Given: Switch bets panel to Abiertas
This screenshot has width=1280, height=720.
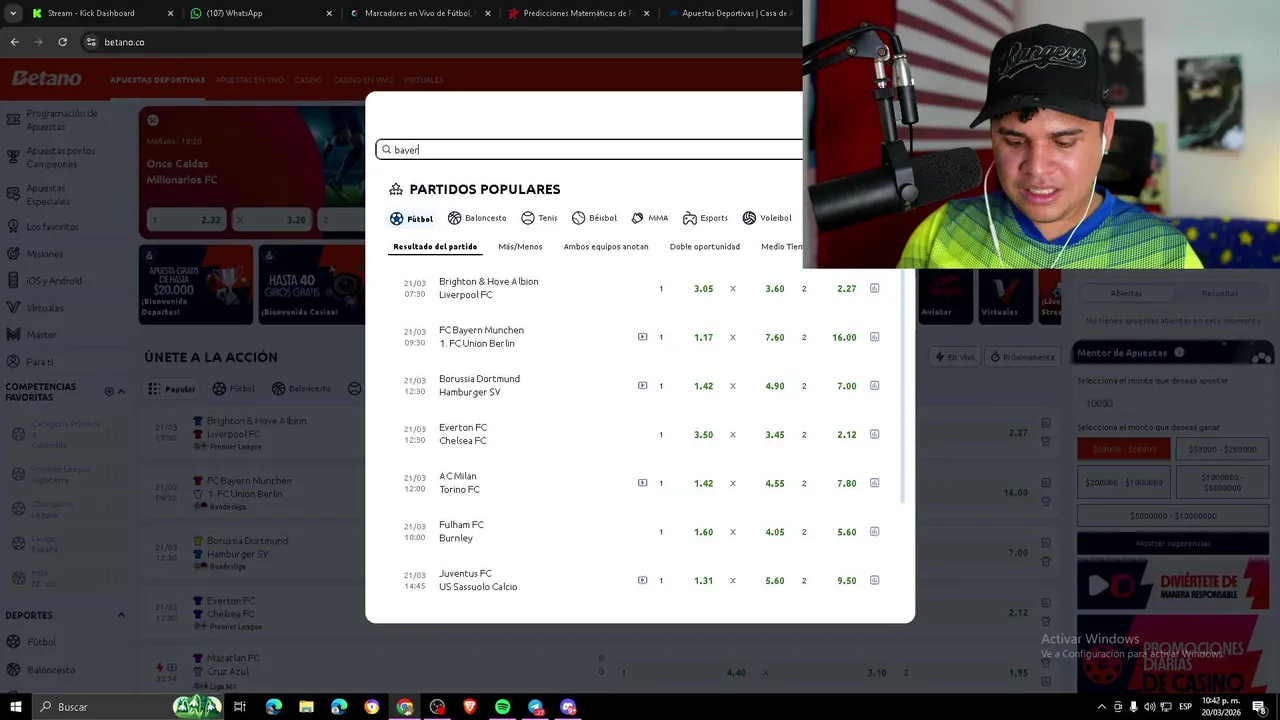Looking at the screenshot, I should 1126,293.
